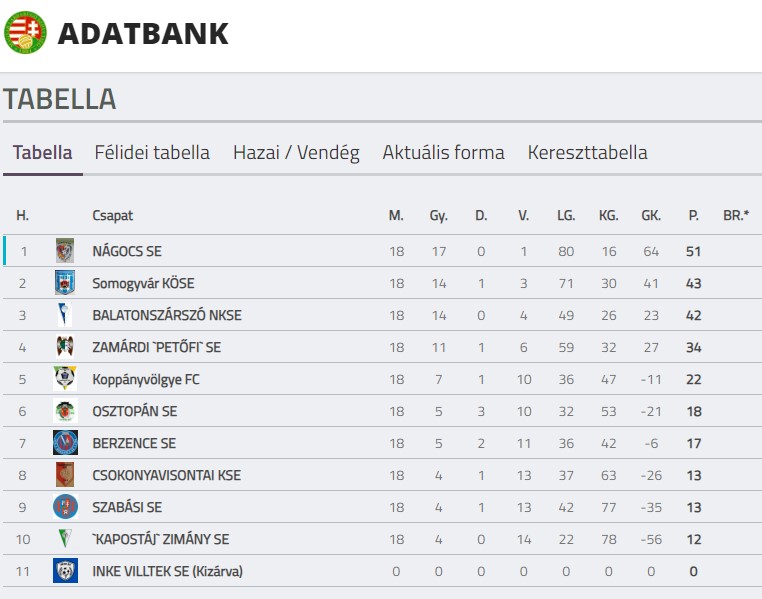Open the Hazai / Vendég tab
The height and width of the screenshot is (599, 762).
pyautogui.click(x=296, y=153)
